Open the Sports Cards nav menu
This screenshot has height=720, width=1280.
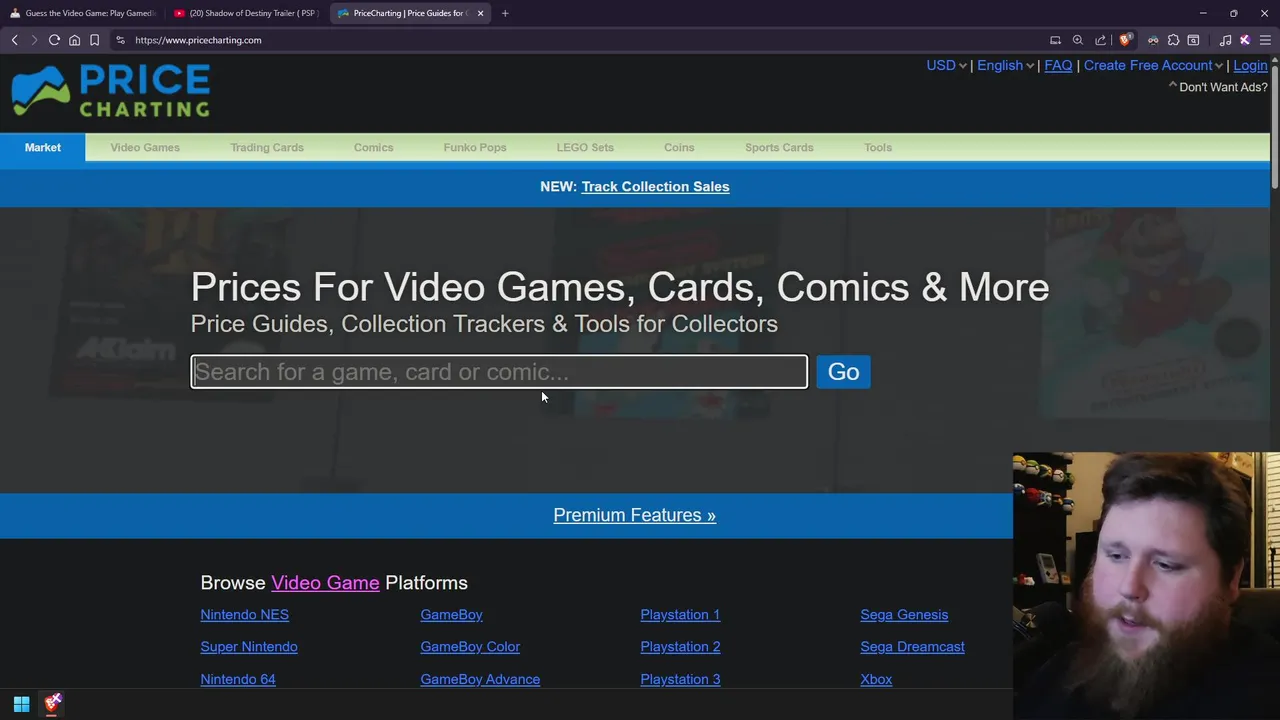pos(779,147)
